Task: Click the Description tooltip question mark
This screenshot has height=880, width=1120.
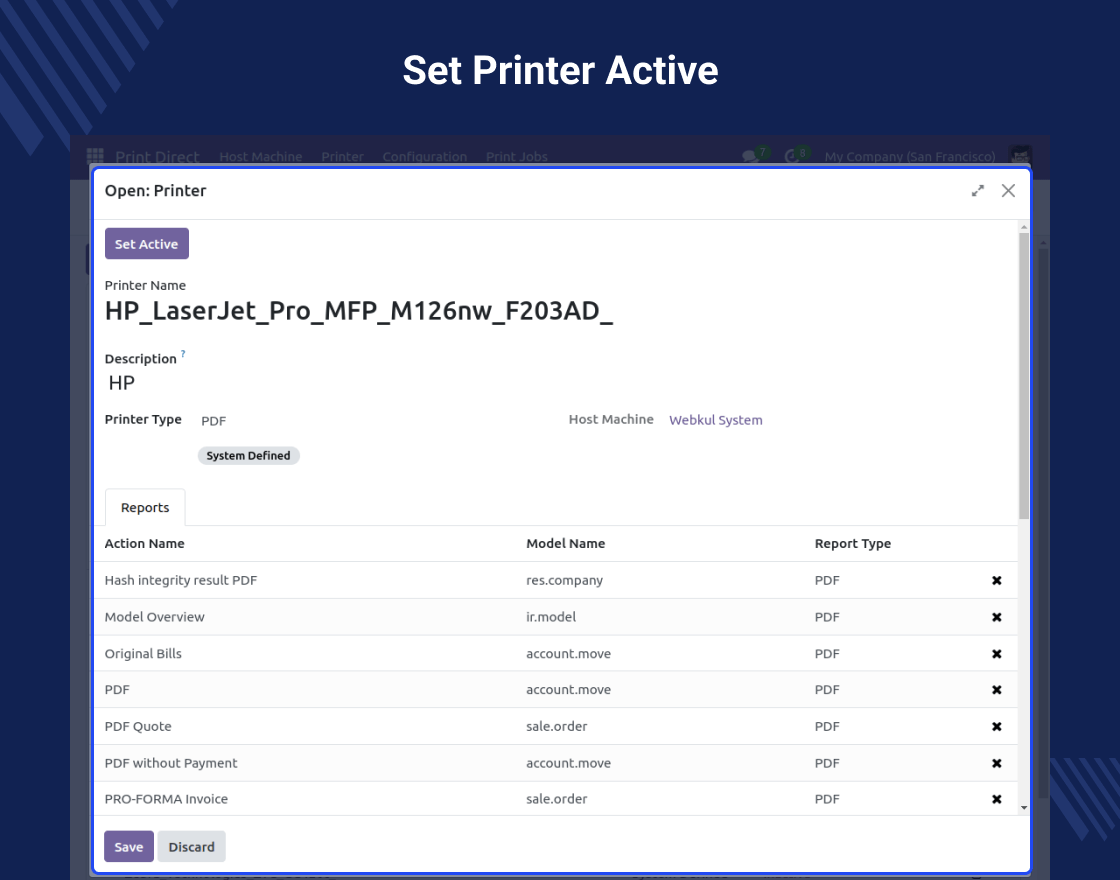Action: coord(182,353)
